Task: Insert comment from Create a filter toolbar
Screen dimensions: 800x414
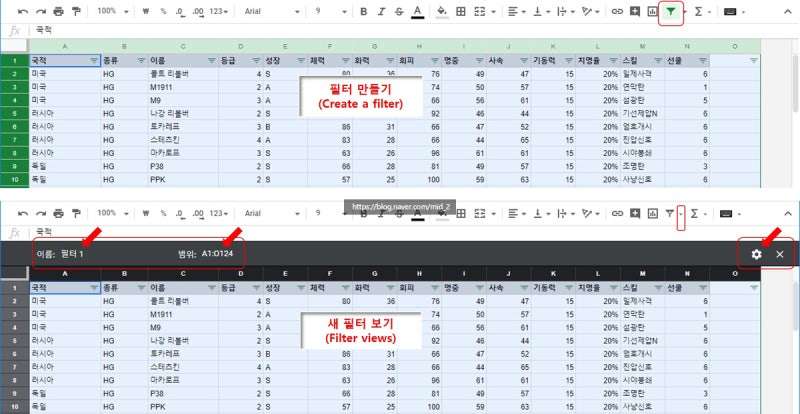Action: pyautogui.click(x=635, y=11)
